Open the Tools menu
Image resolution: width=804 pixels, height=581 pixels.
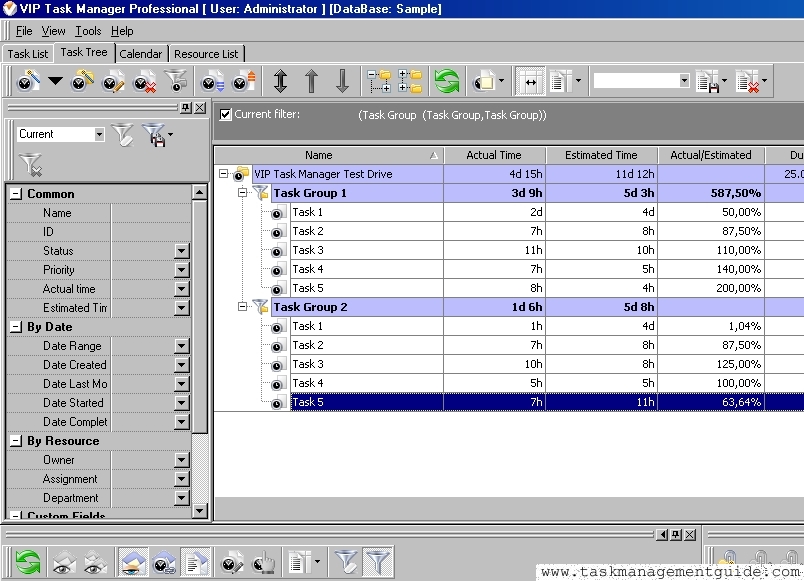click(88, 31)
